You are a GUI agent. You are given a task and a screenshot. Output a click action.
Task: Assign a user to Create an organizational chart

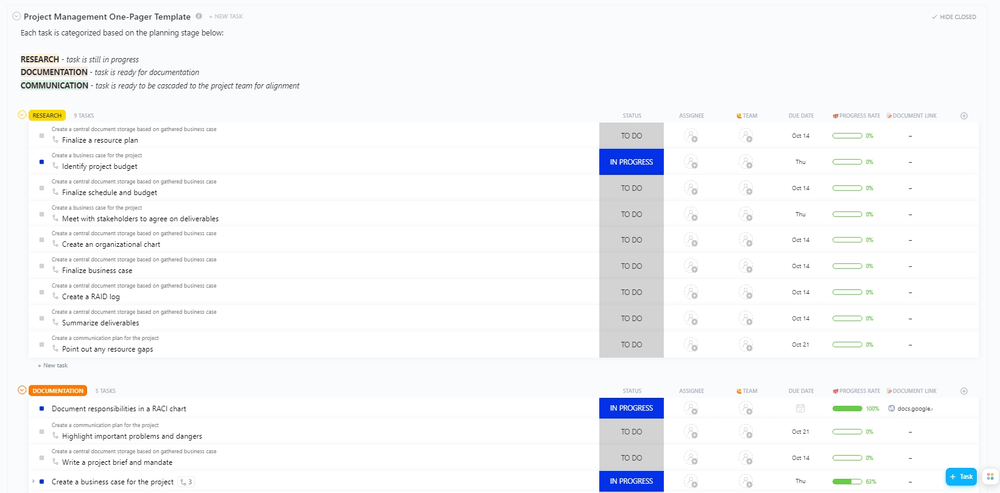pyautogui.click(x=691, y=240)
